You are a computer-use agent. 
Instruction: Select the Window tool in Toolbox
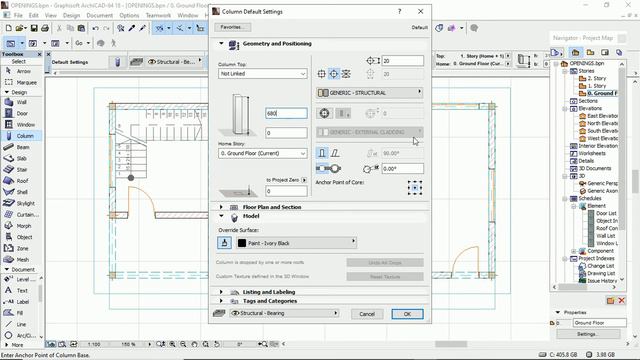point(21,124)
